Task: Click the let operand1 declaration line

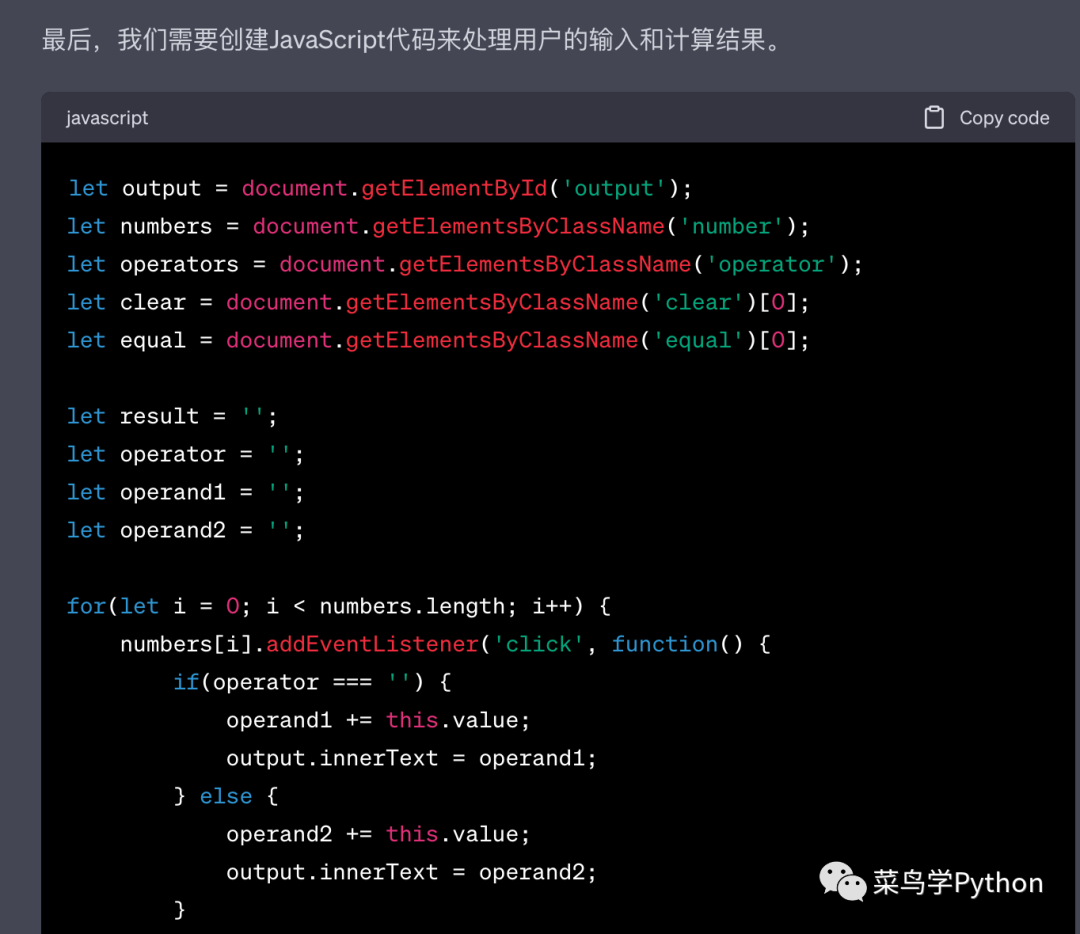Action: (x=185, y=493)
